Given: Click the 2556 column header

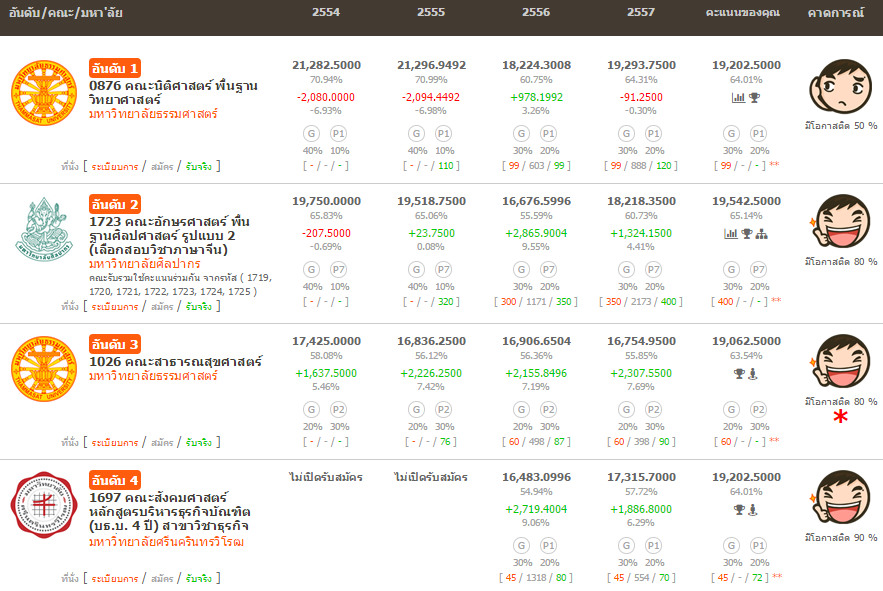Looking at the screenshot, I should tap(536, 12).
